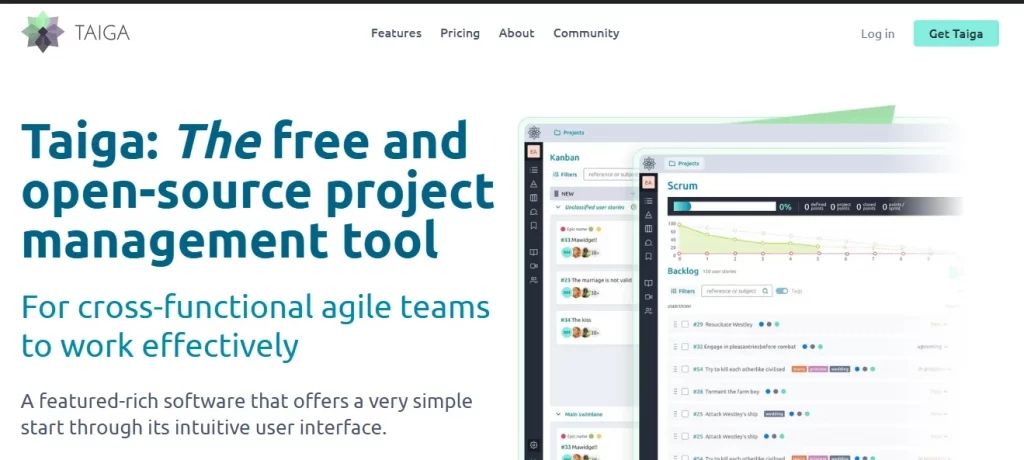Check the box for story #29 Resucitace Westley
This screenshot has width=1024, height=460.
(x=685, y=324)
